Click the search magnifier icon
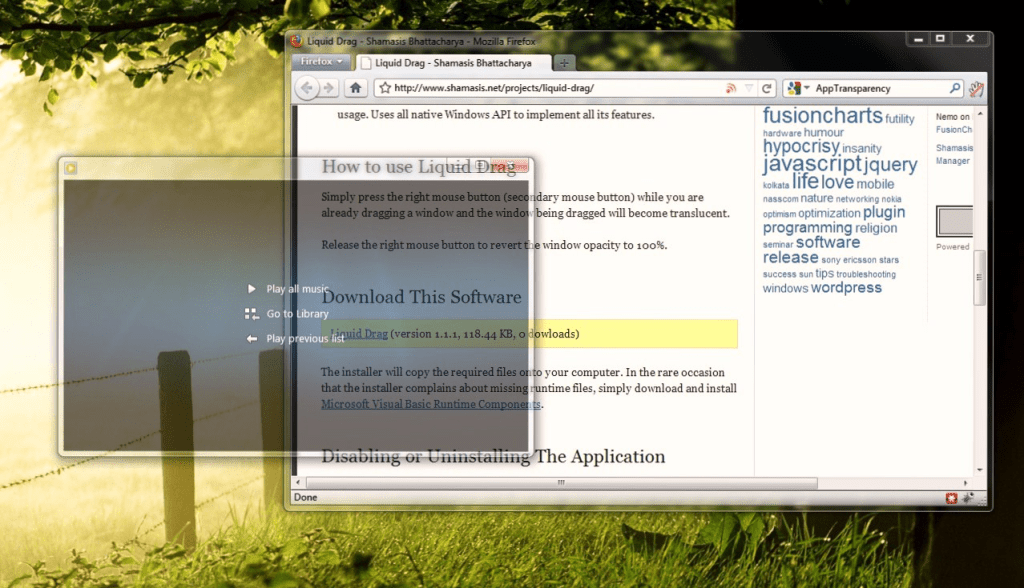The height and width of the screenshot is (588, 1024). 955,88
